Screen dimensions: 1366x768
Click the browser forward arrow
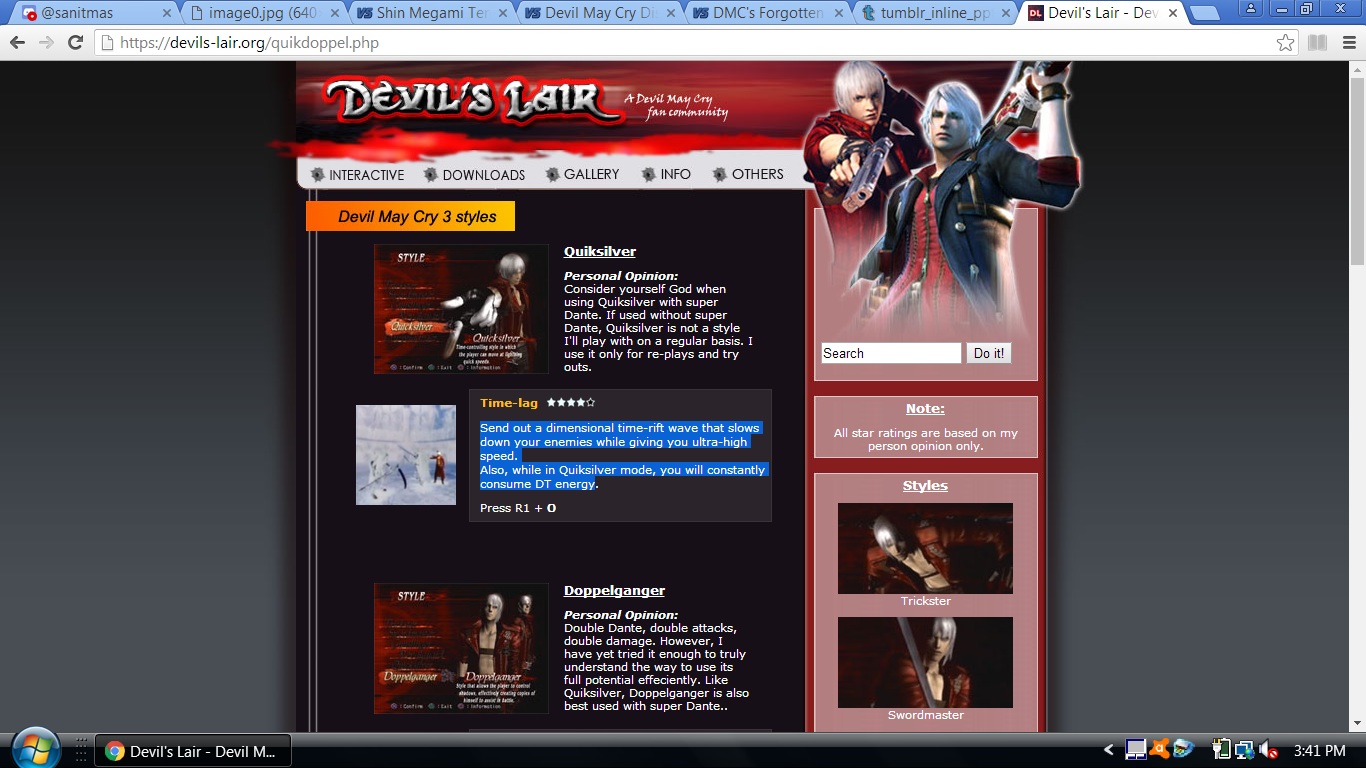tap(46, 43)
